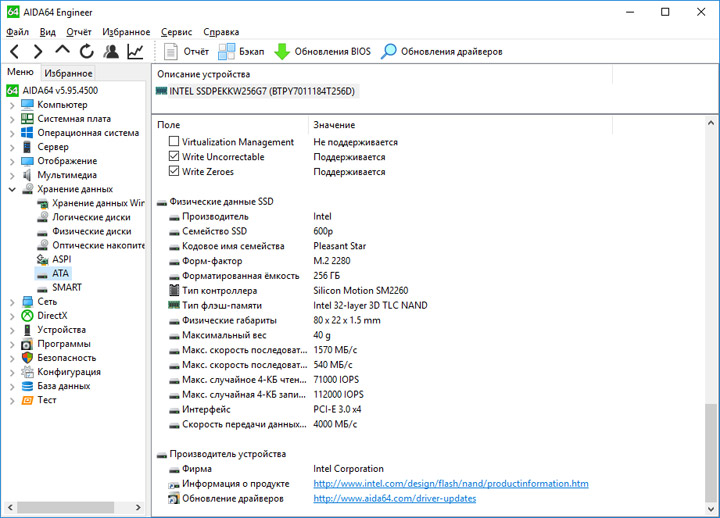The width and height of the screenshot is (720, 518).
Task: Expand the Сервер node chevron
Action: (12, 147)
